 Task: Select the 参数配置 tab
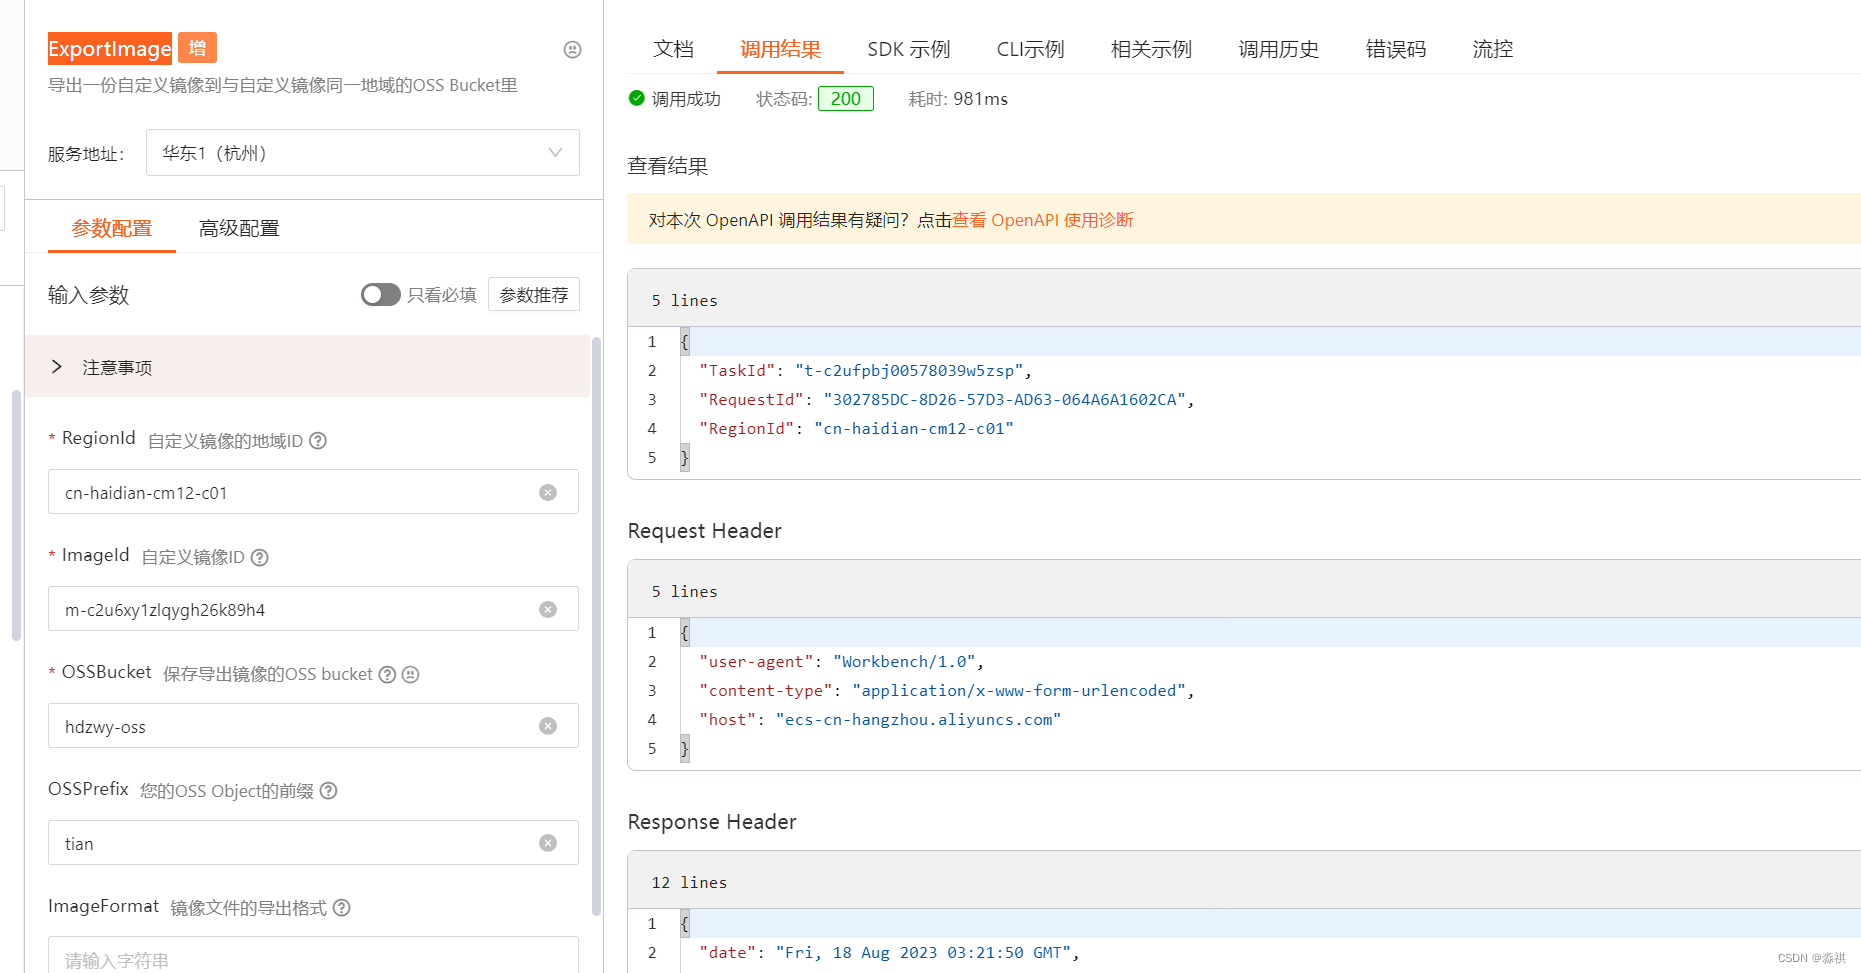[x=112, y=228]
